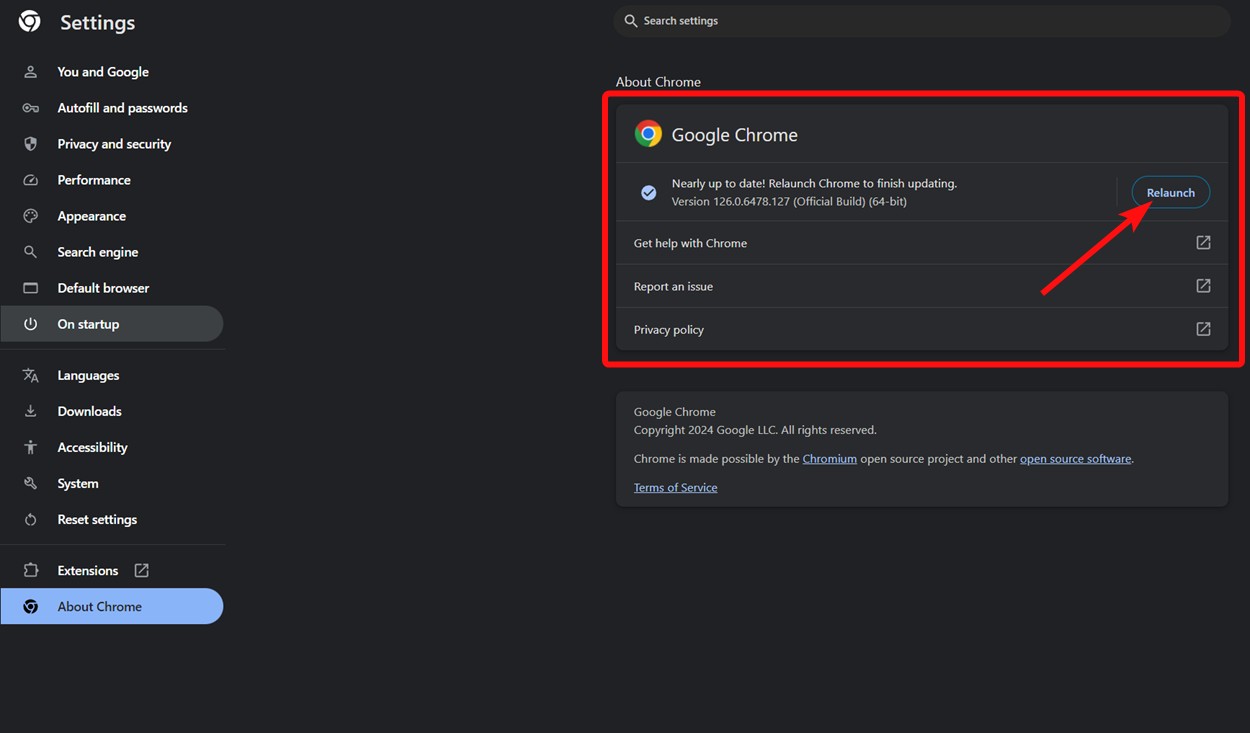Screen dimensions: 1250x733
Task: Open Privacy and security shield icon
Action: point(29,143)
